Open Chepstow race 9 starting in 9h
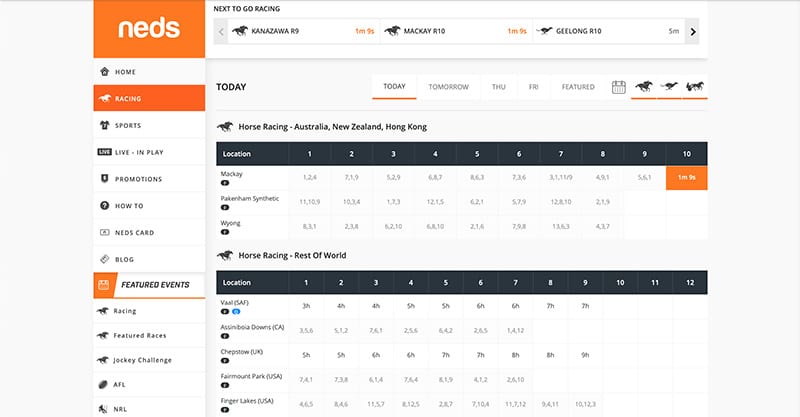The height and width of the screenshot is (417, 800). click(585, 355)
